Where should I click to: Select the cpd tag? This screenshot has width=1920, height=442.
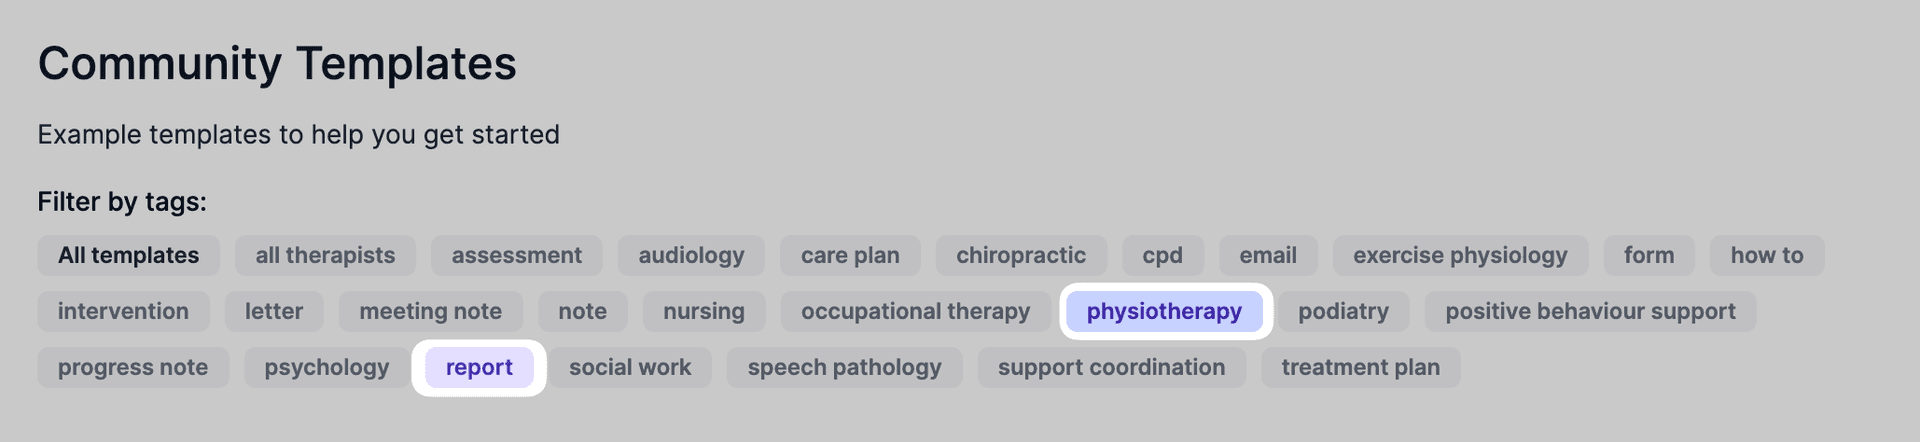[x=1162, y=256]
